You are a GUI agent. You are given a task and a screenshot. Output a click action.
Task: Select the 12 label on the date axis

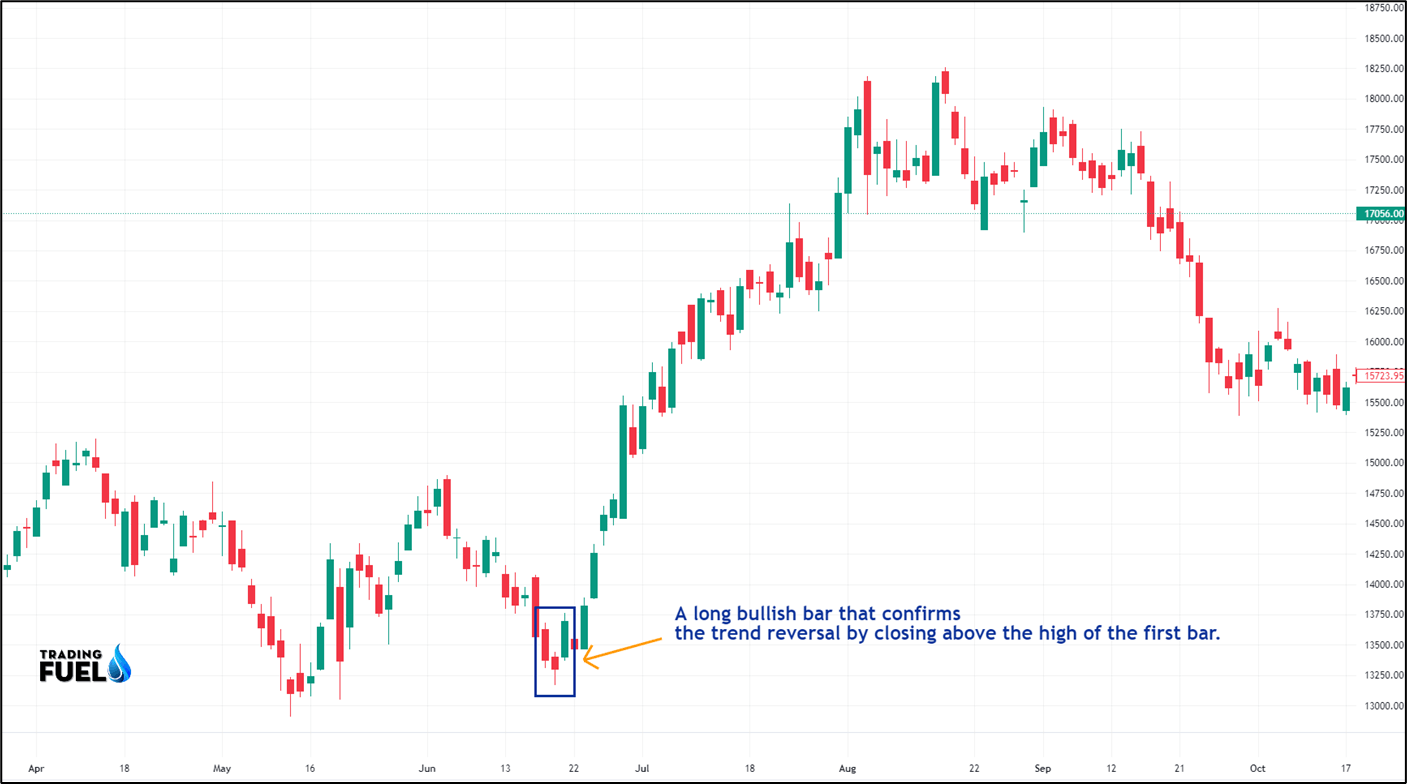click(1111, 769)
